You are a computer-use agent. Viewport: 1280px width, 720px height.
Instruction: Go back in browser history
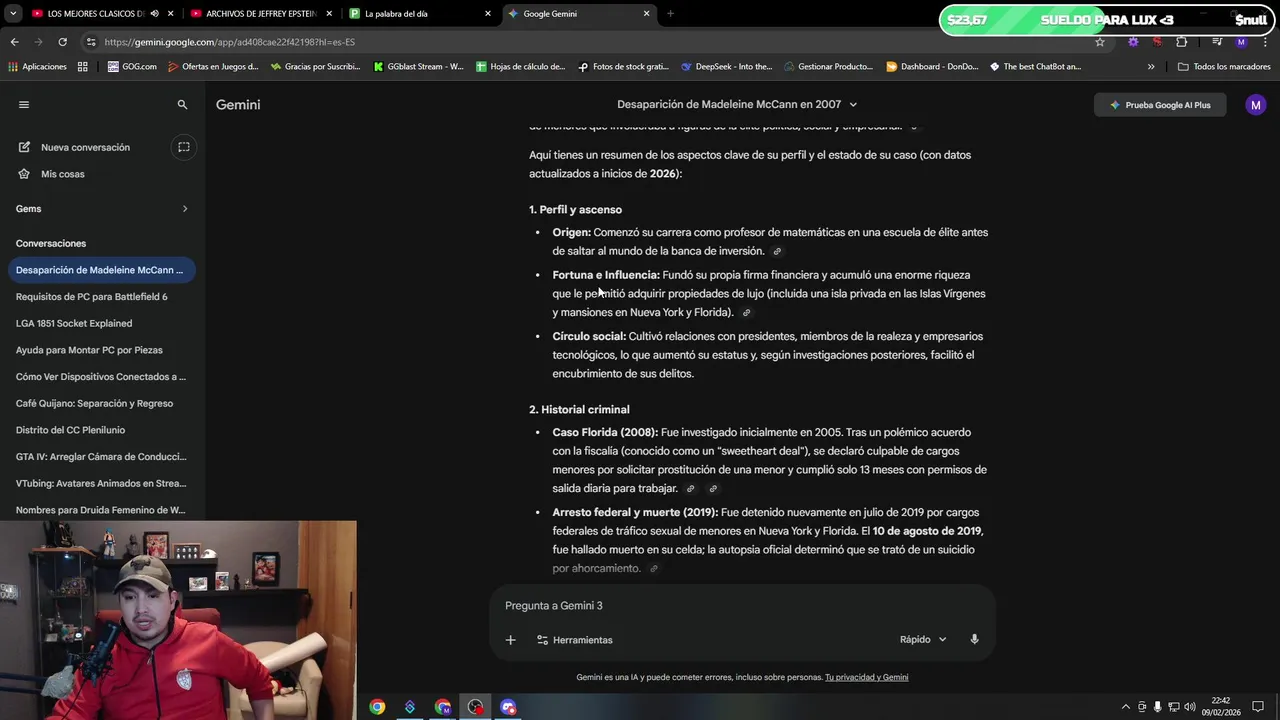point(14,42)
